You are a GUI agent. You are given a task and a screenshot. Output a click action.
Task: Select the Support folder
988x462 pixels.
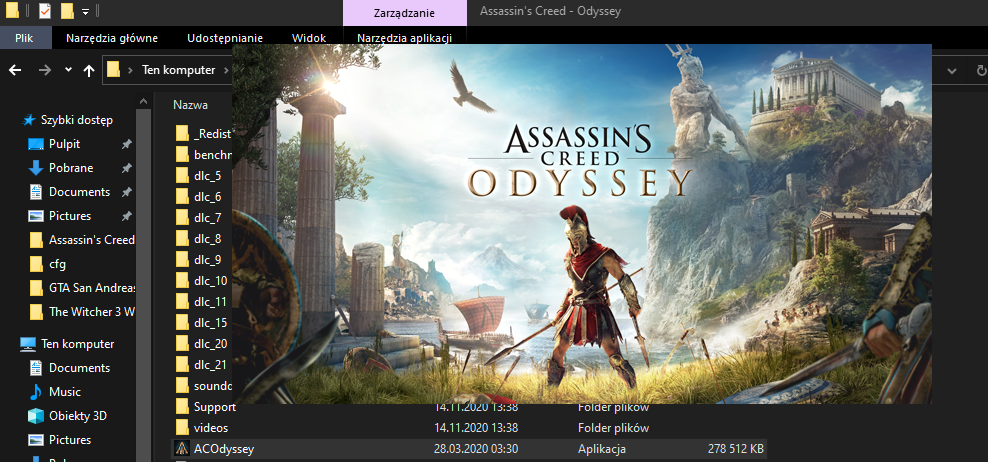click(x=215, y=407)
